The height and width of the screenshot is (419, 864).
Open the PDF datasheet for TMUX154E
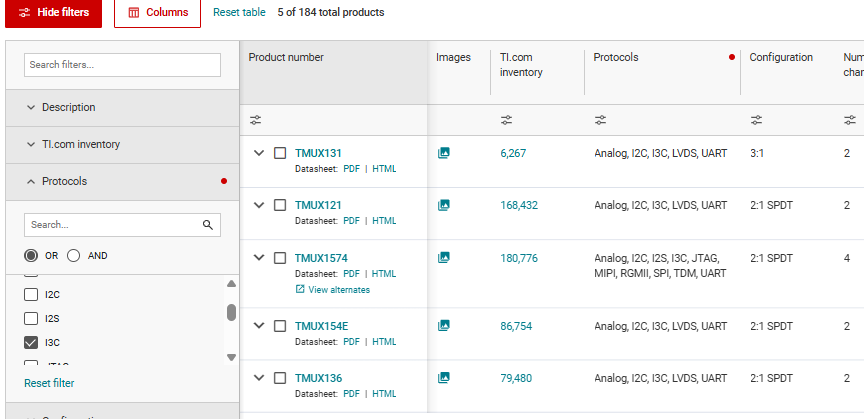pos(352,341)
